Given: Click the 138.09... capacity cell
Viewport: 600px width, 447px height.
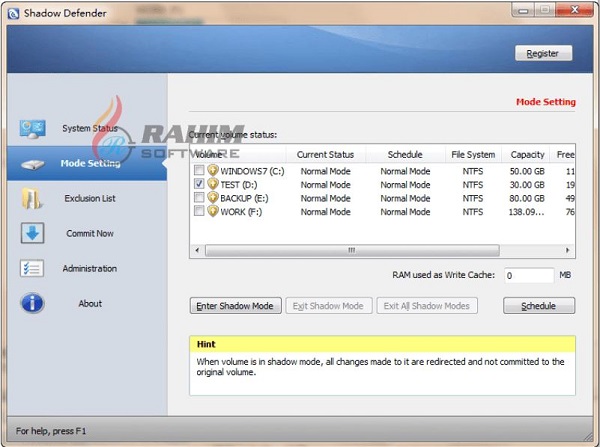Looking at the screenshot, I should (526, 212).
